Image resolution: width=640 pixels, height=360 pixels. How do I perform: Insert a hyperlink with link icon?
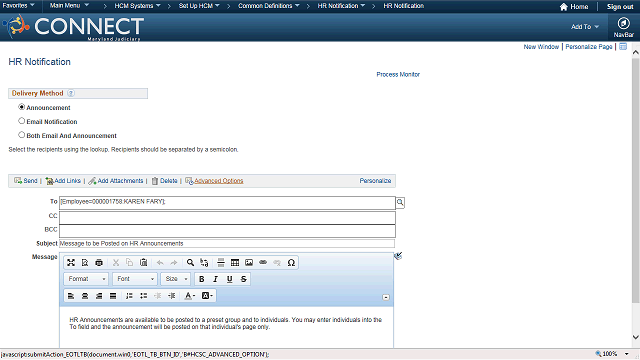click(263, 262)
